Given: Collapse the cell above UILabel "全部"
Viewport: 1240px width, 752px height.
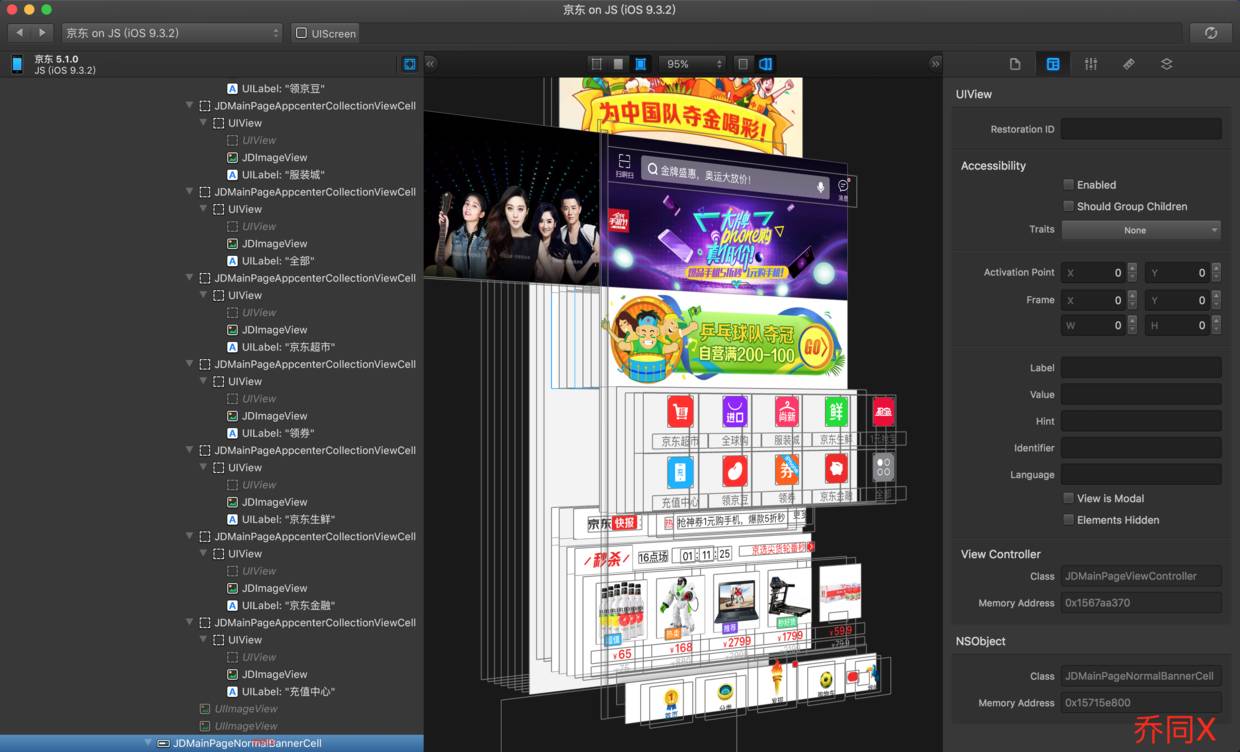Looking at the screenshot, I should pos(191,192).
